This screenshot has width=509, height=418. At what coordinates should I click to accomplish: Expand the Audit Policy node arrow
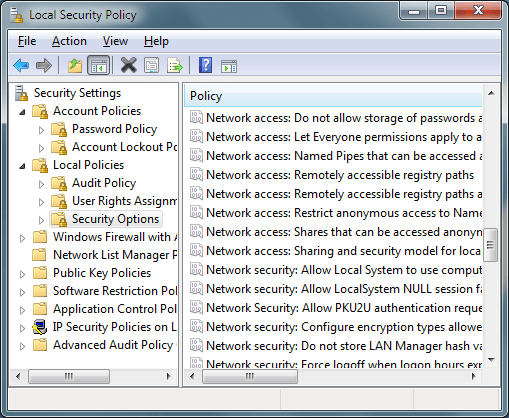(41, 184)
